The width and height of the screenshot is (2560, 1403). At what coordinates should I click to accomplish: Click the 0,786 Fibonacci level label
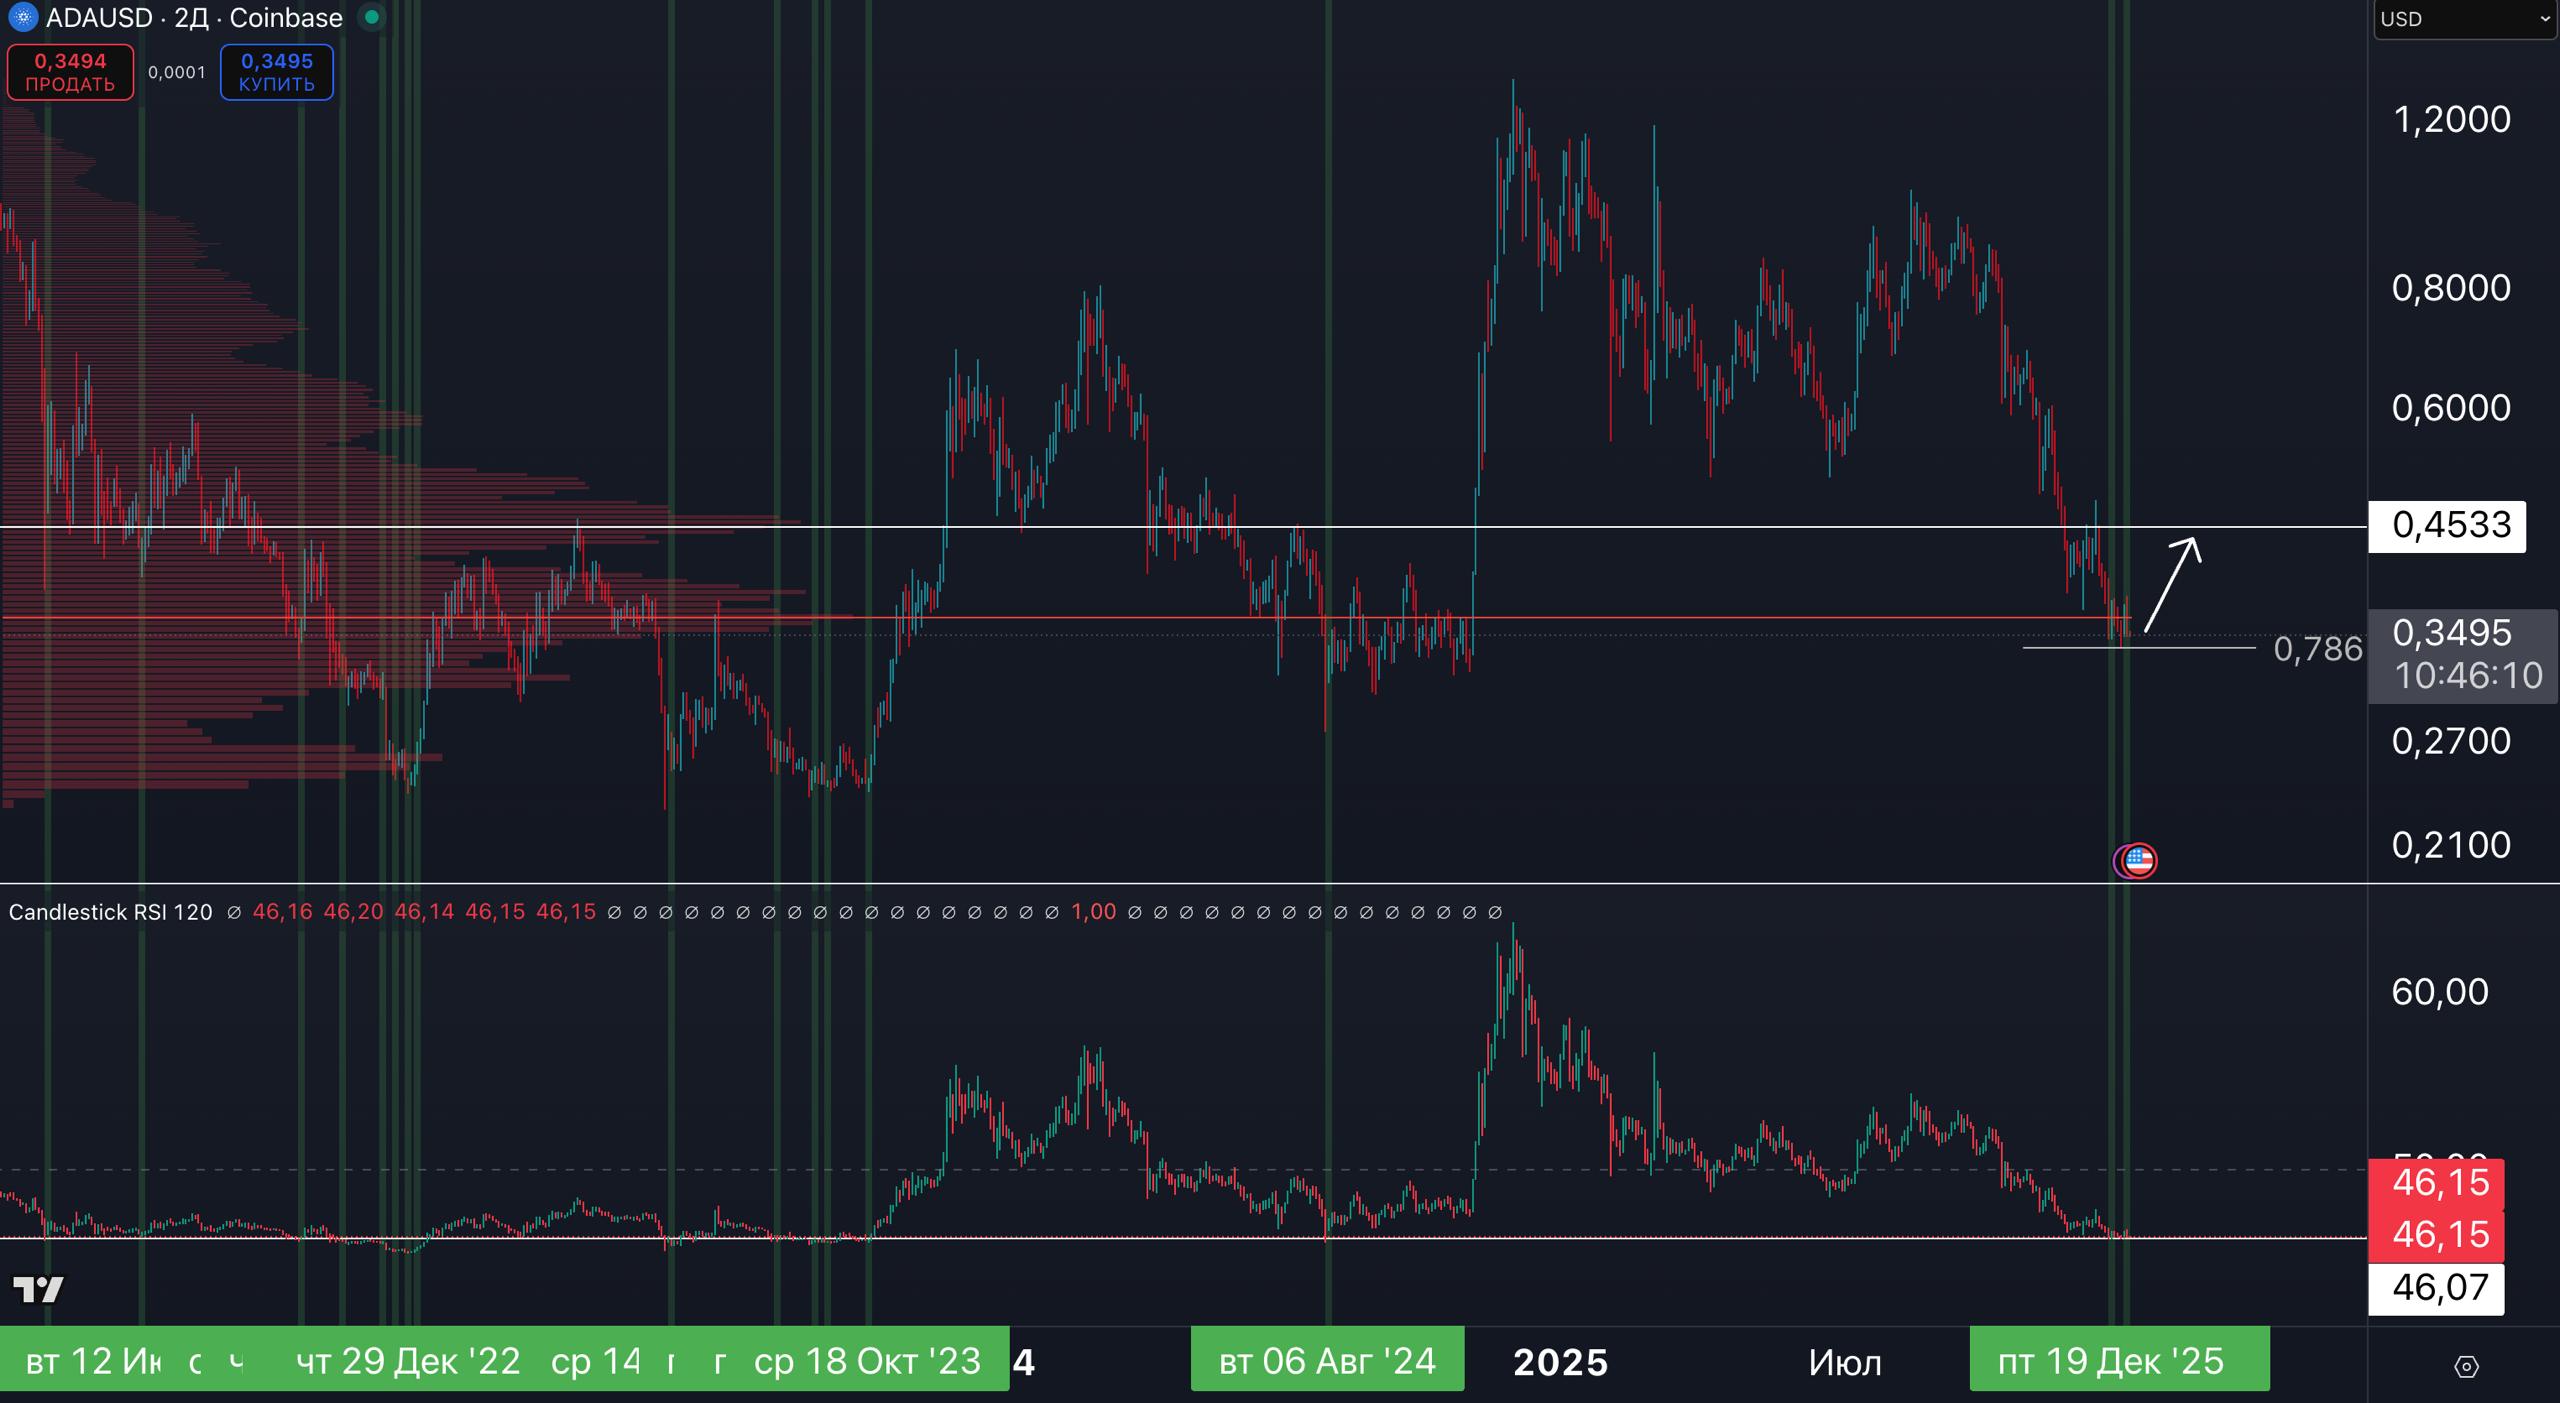(2317, 649)
